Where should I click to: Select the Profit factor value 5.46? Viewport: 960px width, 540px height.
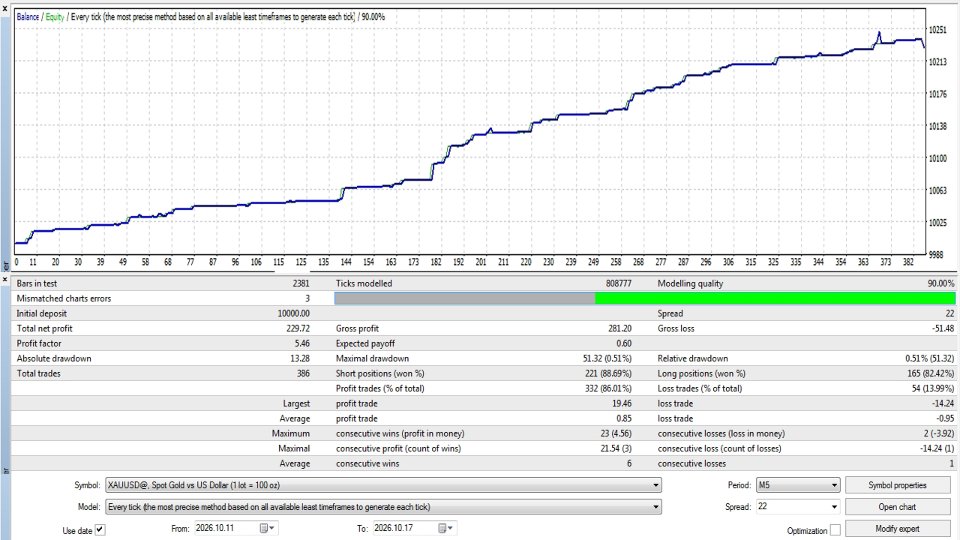(302, 343)
